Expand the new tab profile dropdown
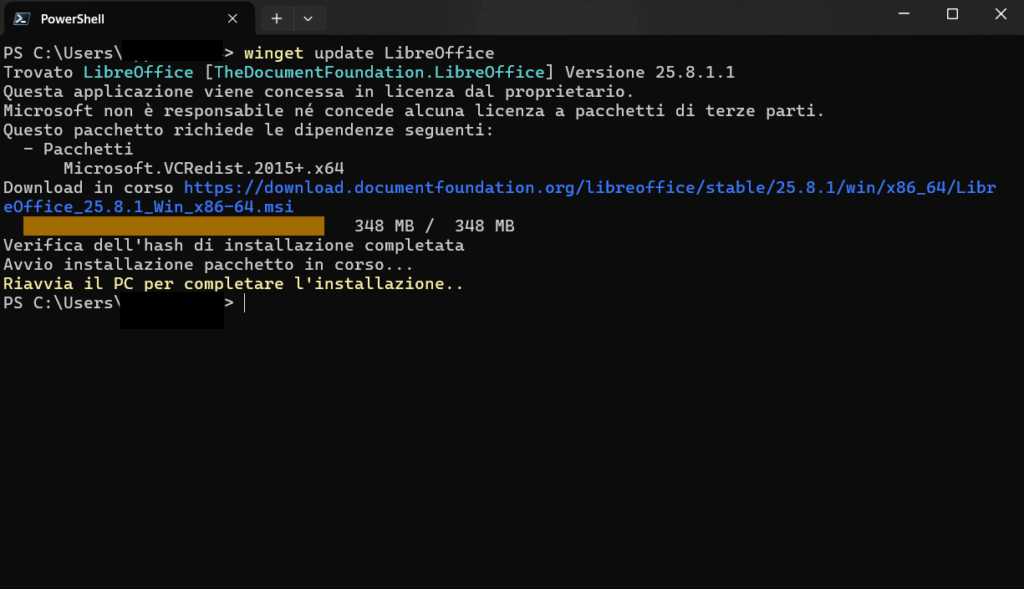Viewport: 1024px width, 589px height. [x=308, y=19]
